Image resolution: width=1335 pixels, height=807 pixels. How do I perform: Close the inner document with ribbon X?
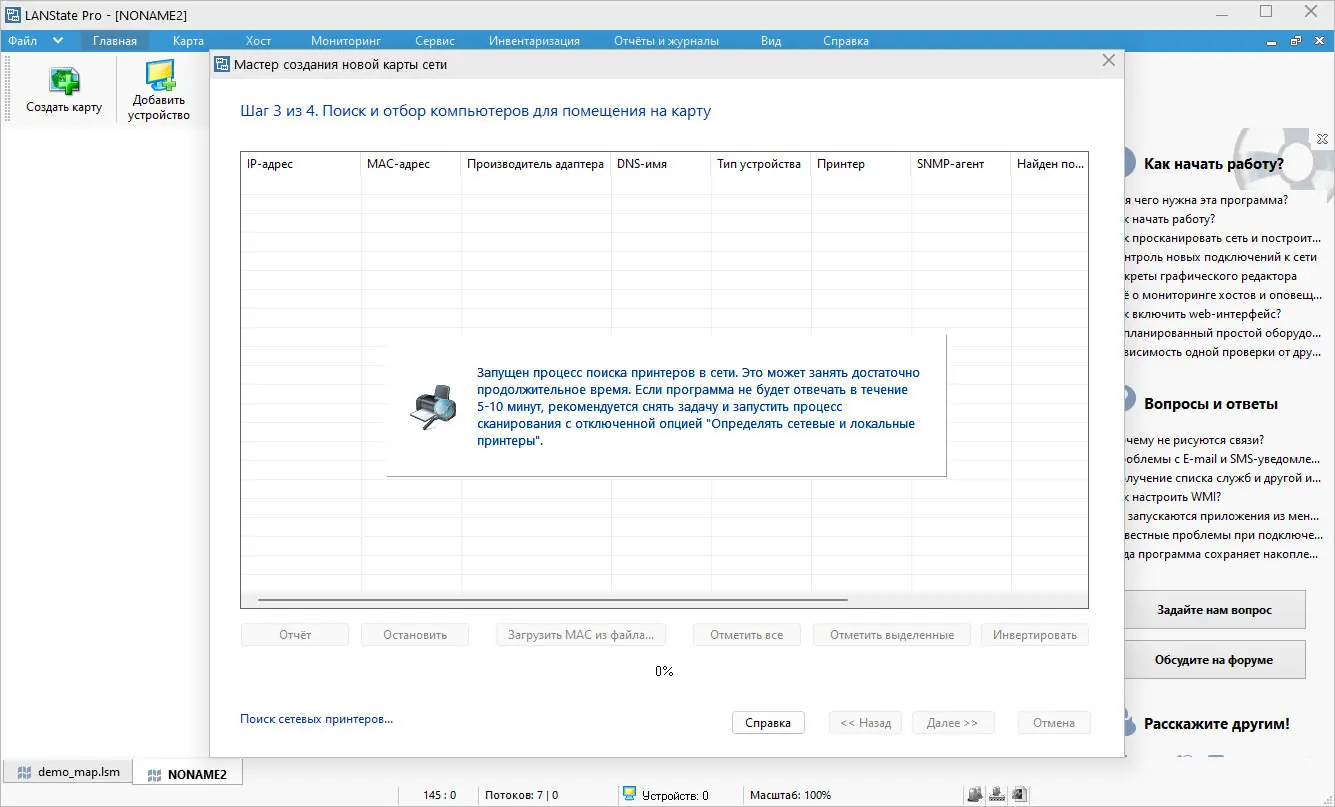pos(1320,41)
